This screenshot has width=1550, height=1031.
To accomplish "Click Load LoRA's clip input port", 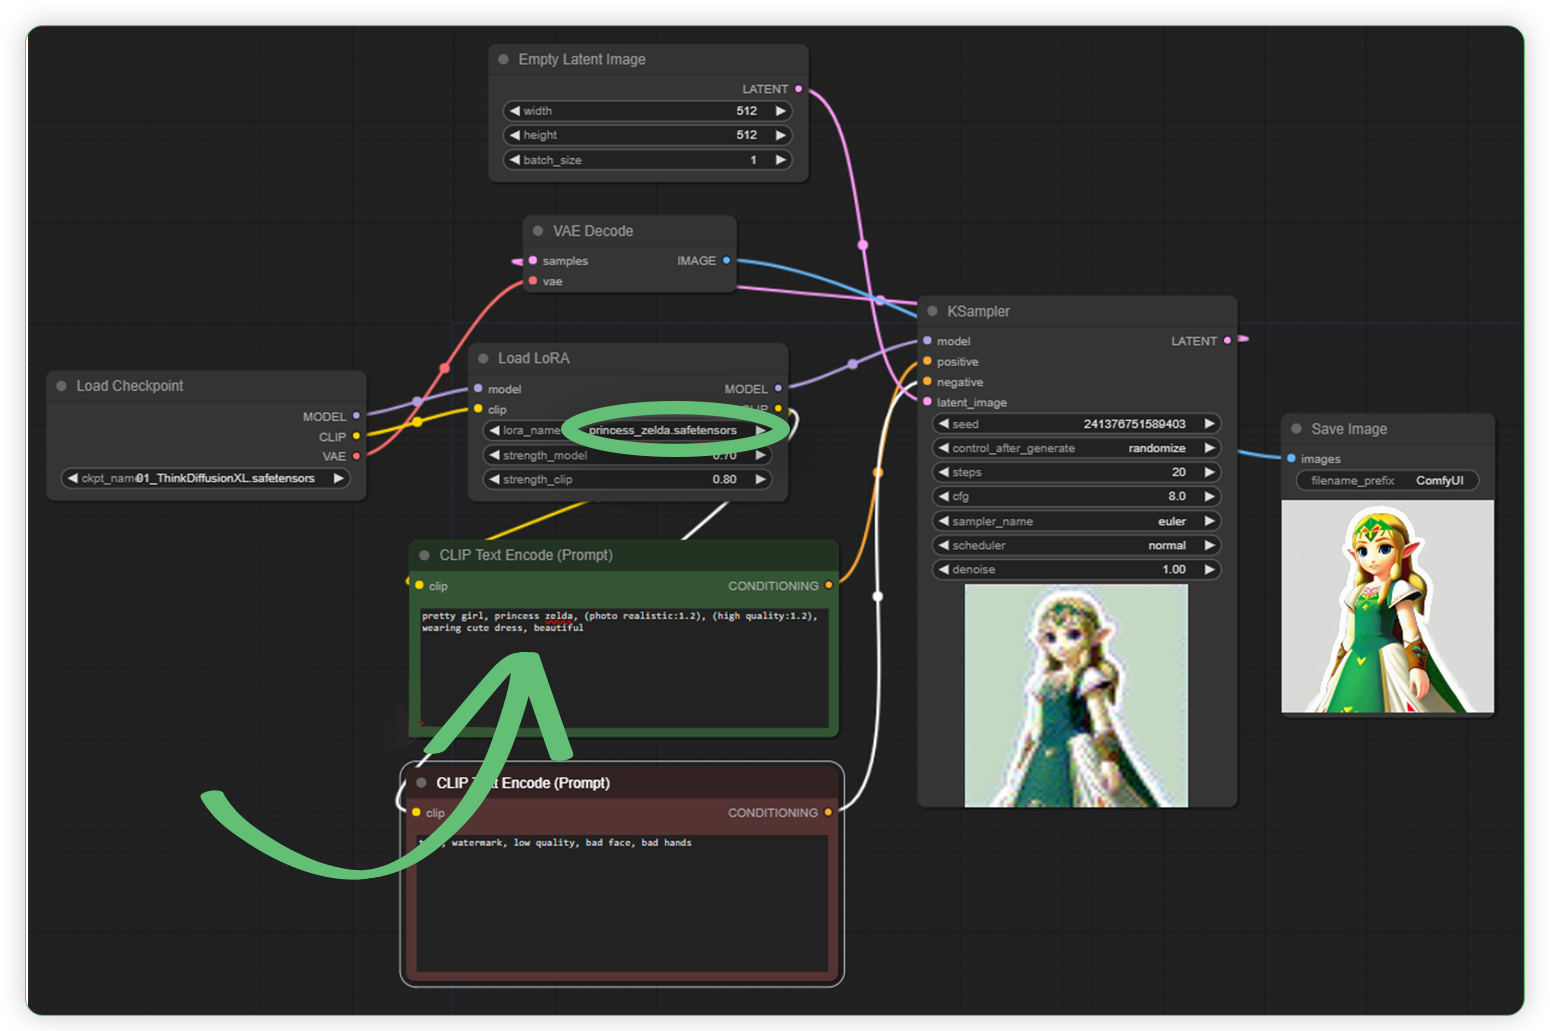I will click(x=478, y=409).
